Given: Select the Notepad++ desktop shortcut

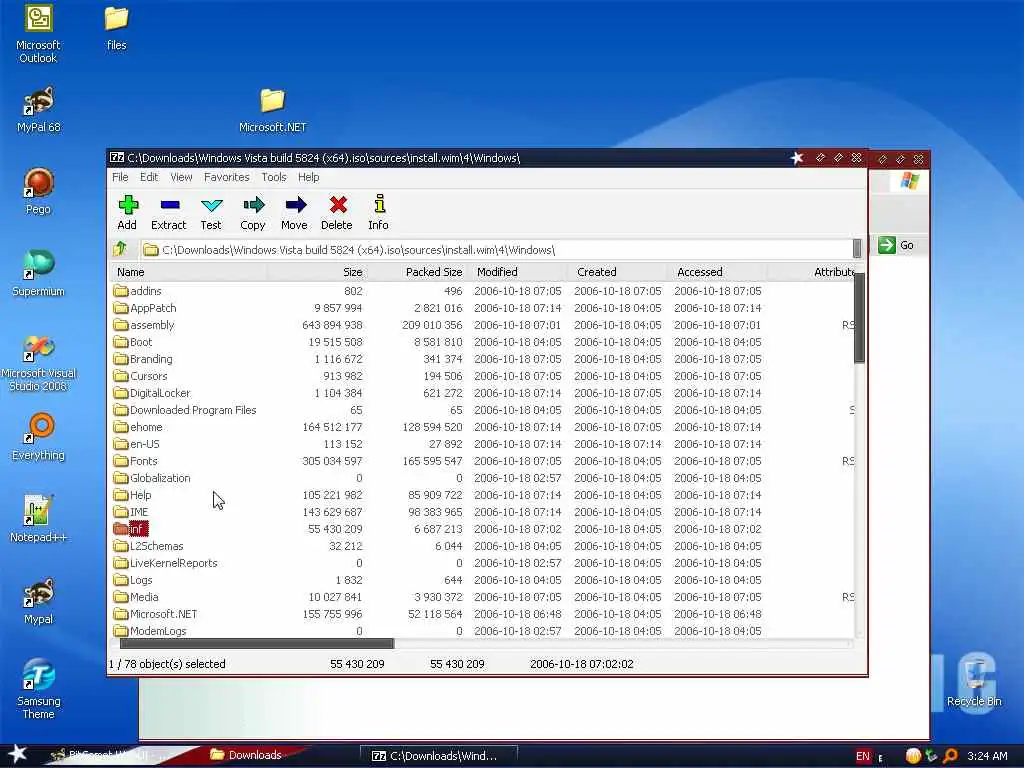Looking at the screenshot, I should coord(39,519).
